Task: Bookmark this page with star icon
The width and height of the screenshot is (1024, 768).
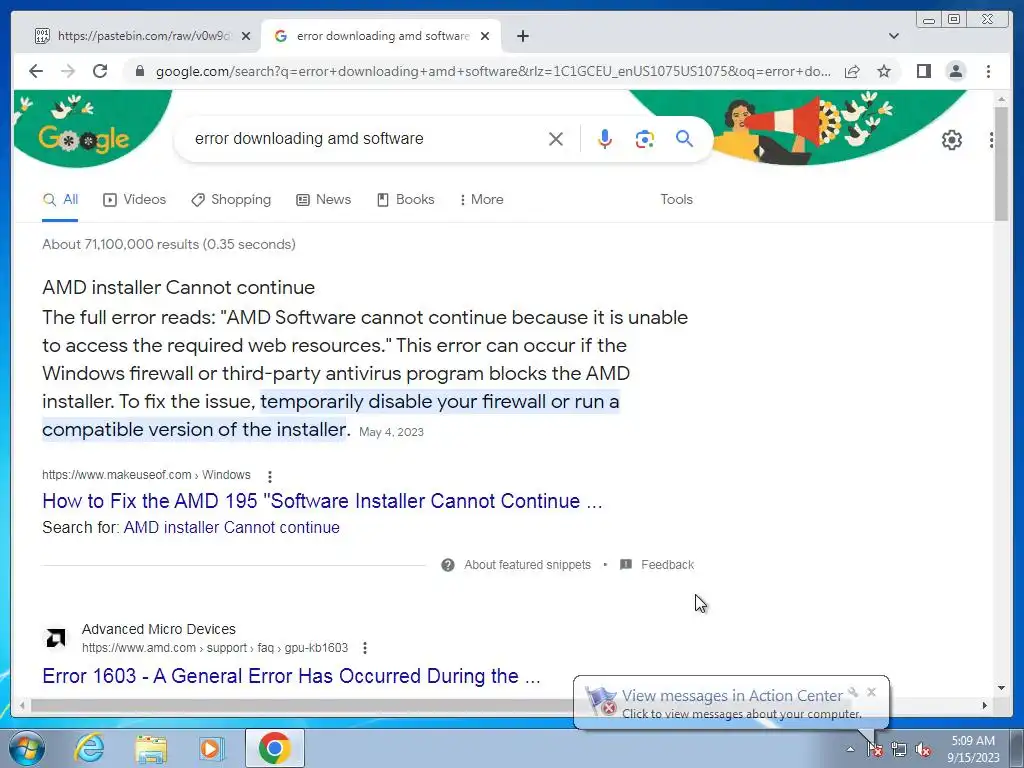Action: [x=884, y=71]
